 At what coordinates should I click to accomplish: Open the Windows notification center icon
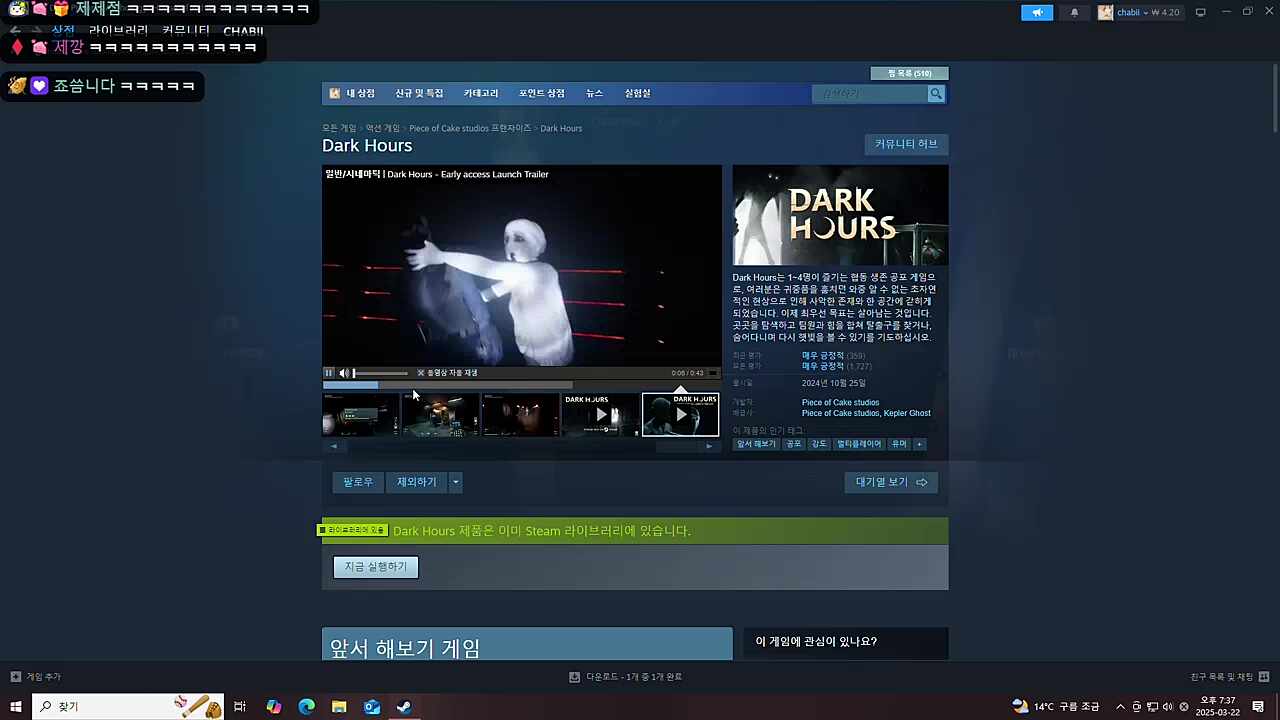[x=1258, y=707]
